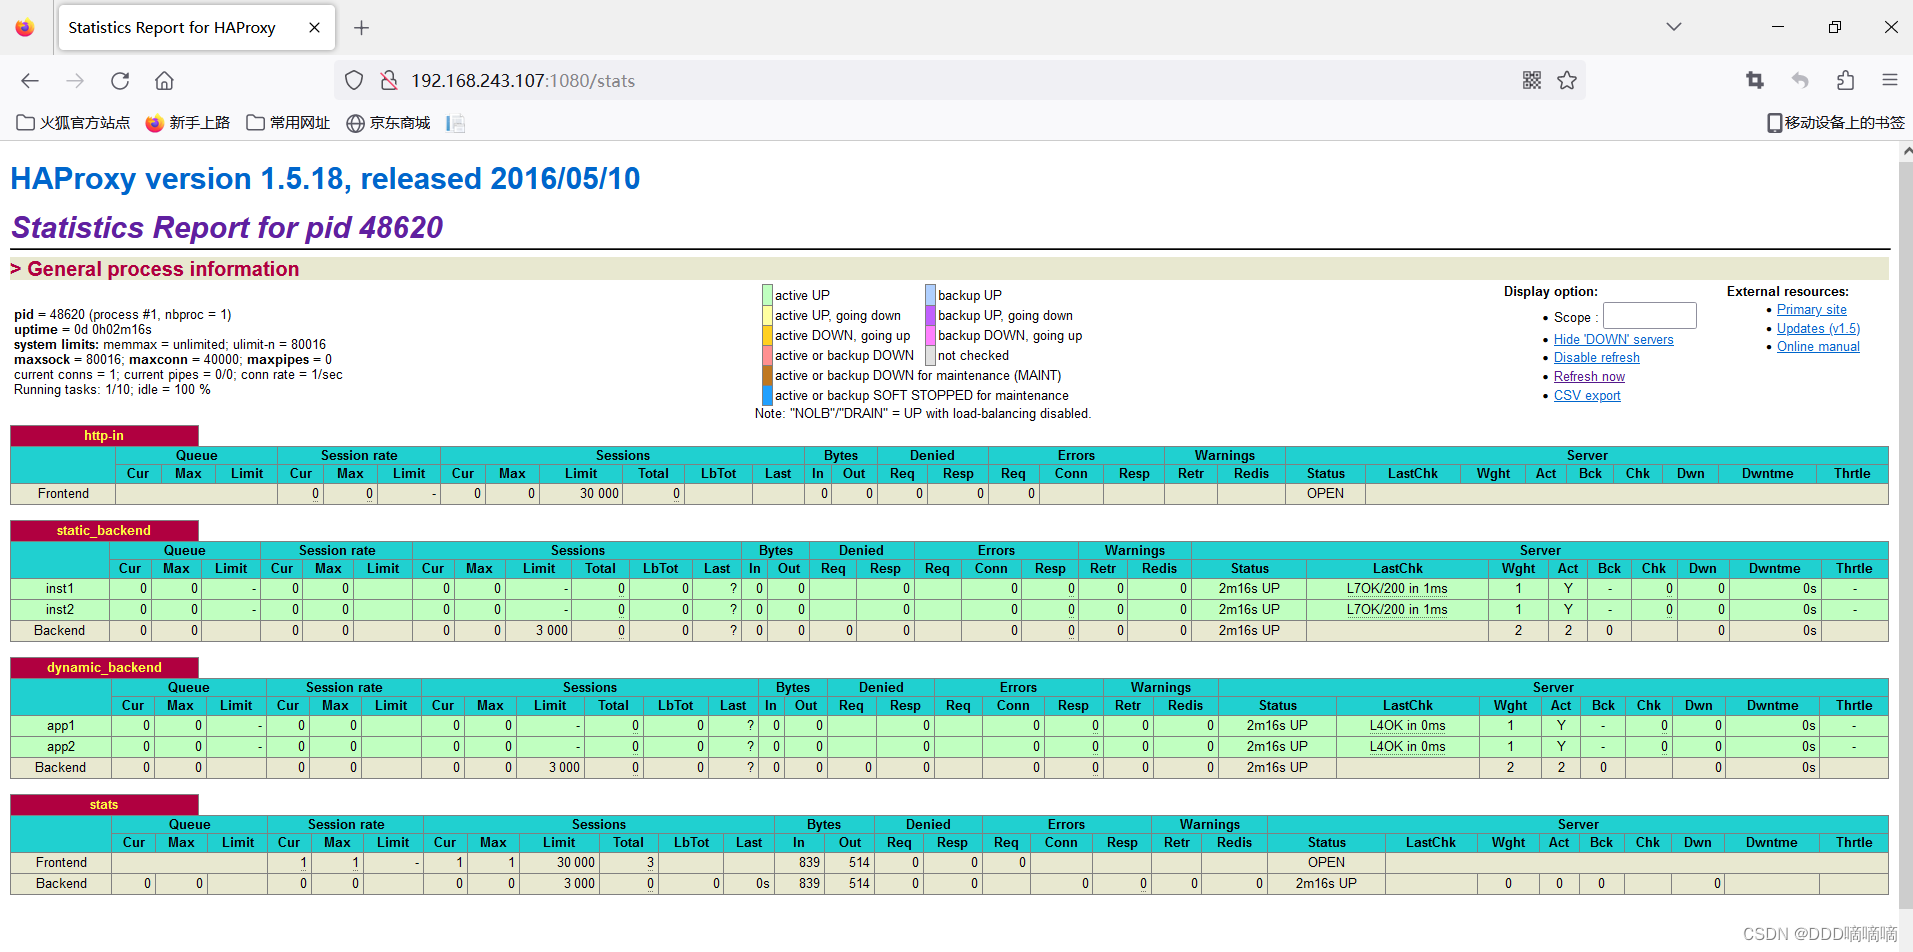
Task: Click the 2m16s UP status in stats Backend row
Action: [1326, 884]
